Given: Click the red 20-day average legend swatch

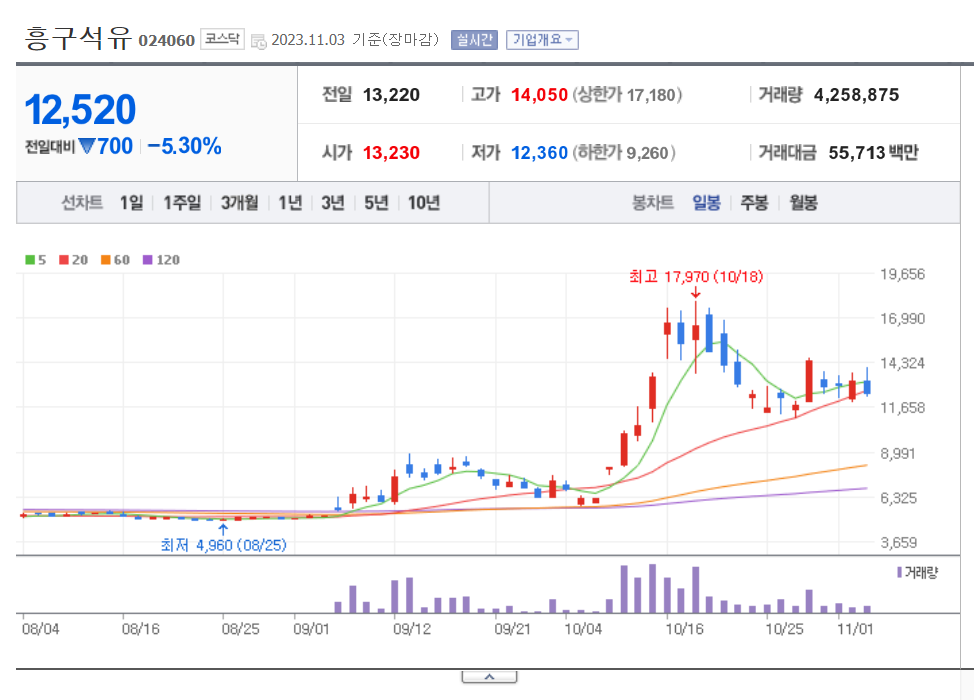Looking at the screenshot, I should click(64, 260).
